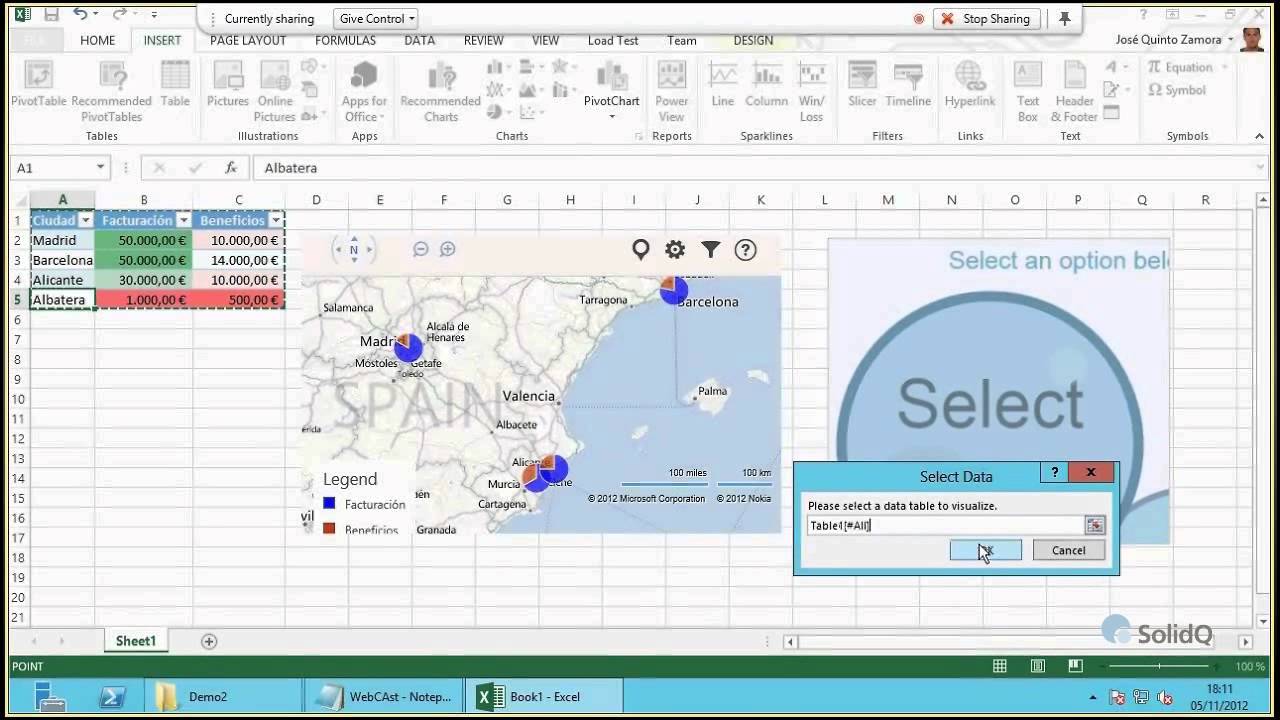Screen dimensions: 1280x720
Task: Open map settings gear icon
Action: [x=675, y=250]
